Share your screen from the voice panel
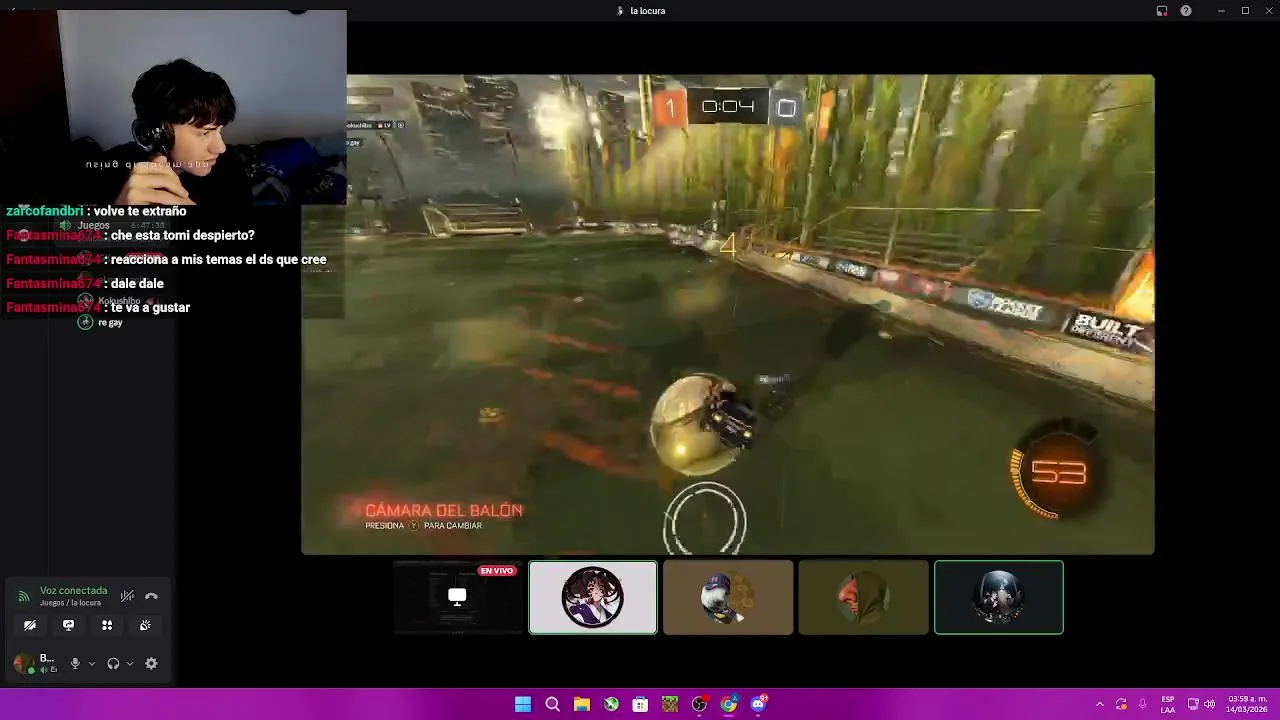The image size is (1280, 720). (68, 625)
